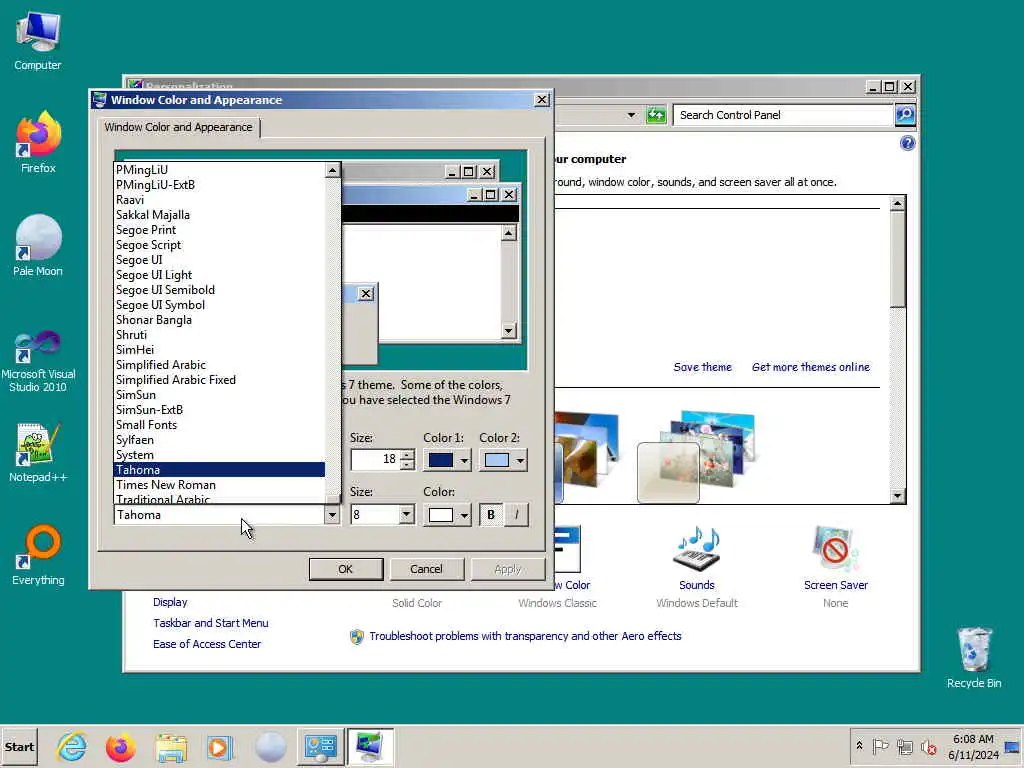Select Segoe UI in font list
The width and height of the screenshot is (1024, 768).
(219, 260)
